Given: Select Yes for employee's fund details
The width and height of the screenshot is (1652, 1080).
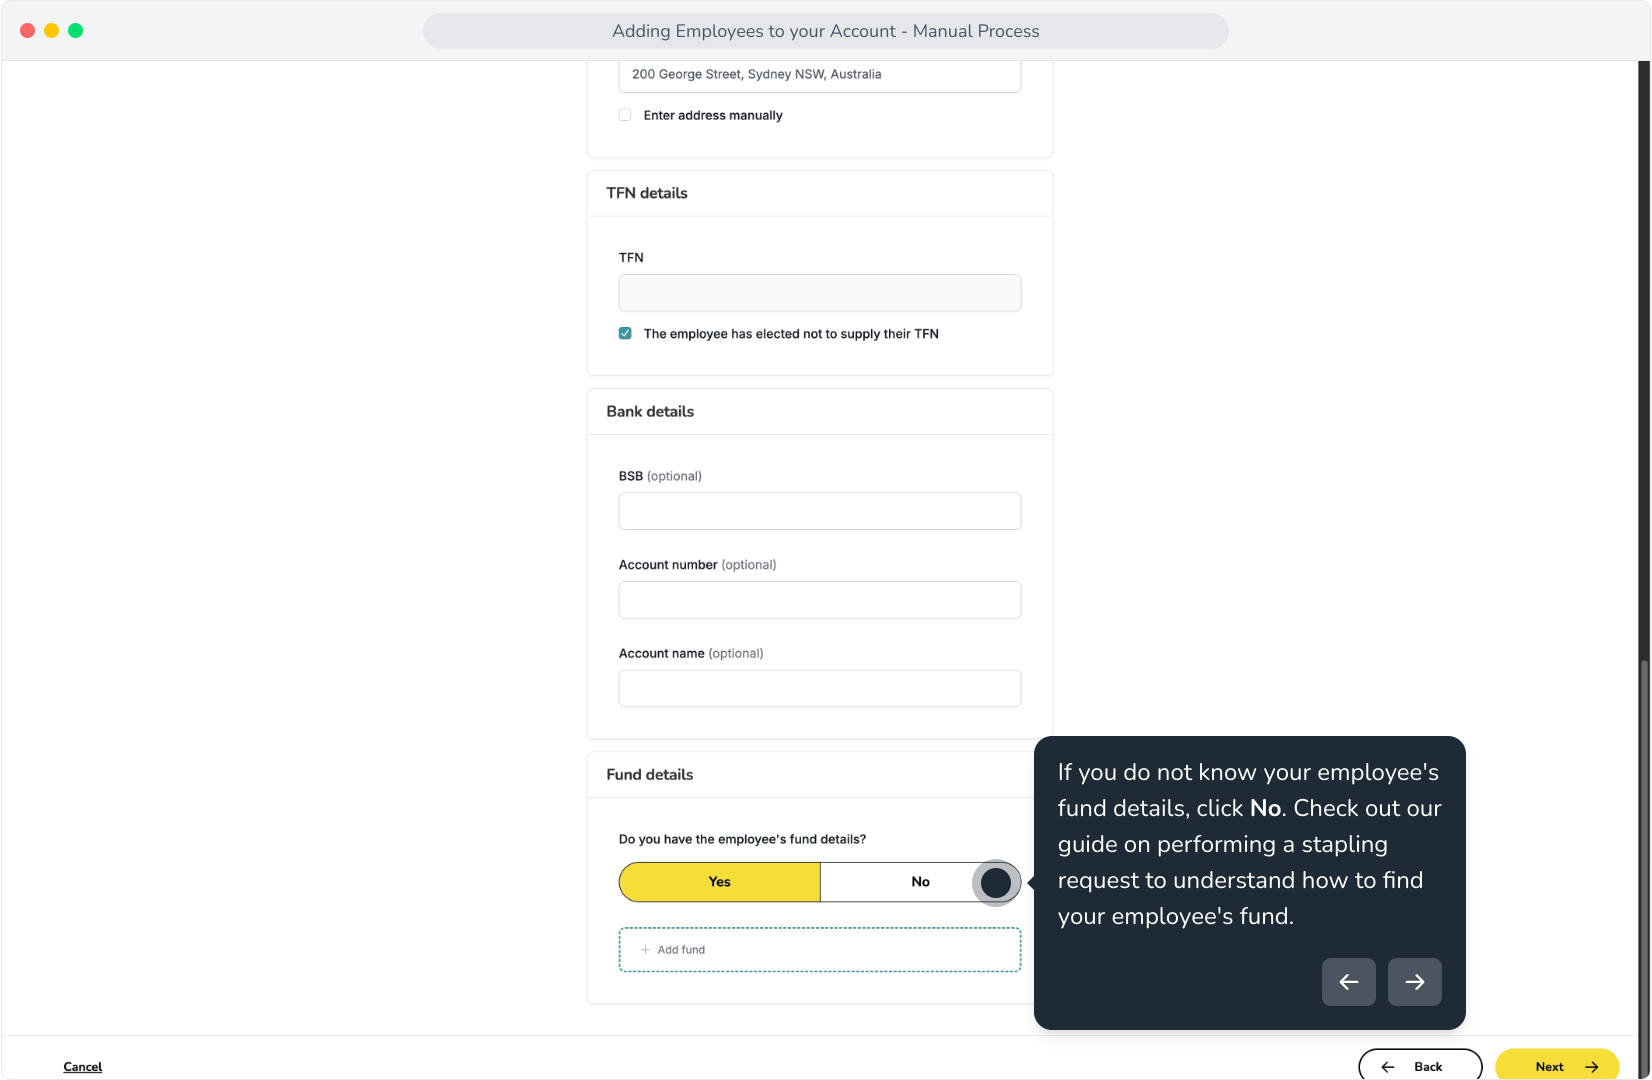Looking at the screenshot, I should [720, 882].
